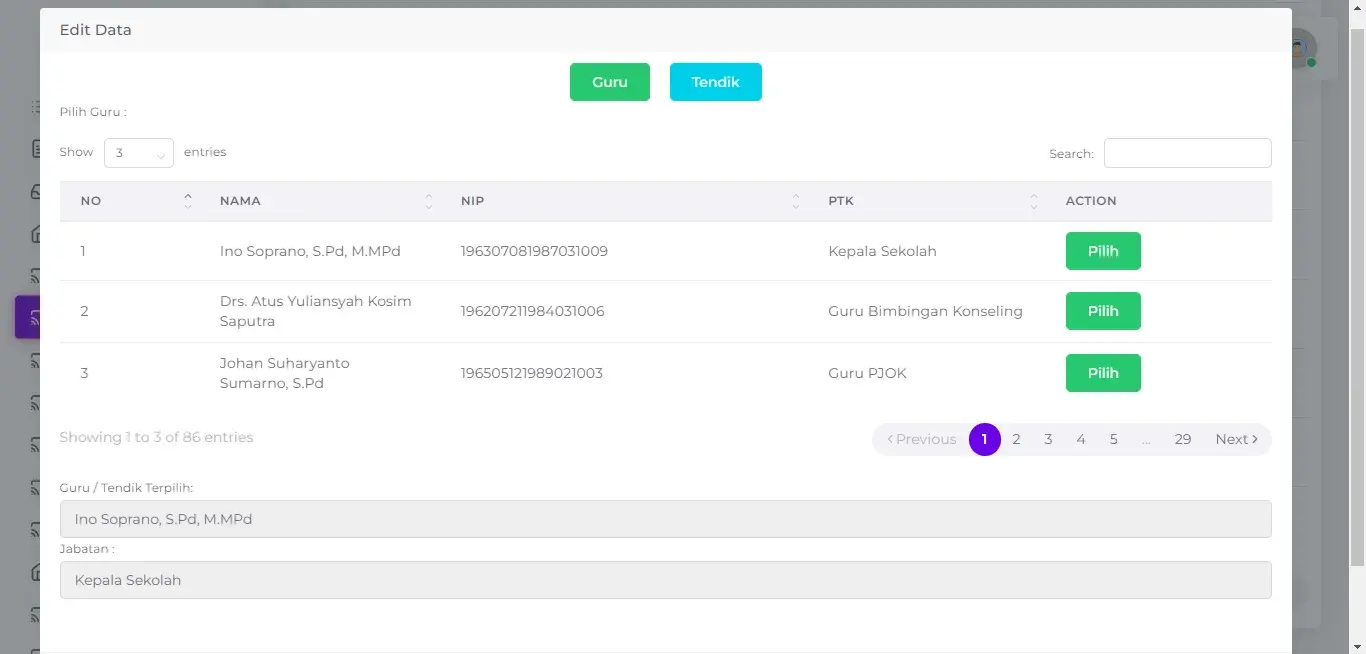Click NIP 196207211984031006 cell

pyautogui.click(x=532, y=311)
